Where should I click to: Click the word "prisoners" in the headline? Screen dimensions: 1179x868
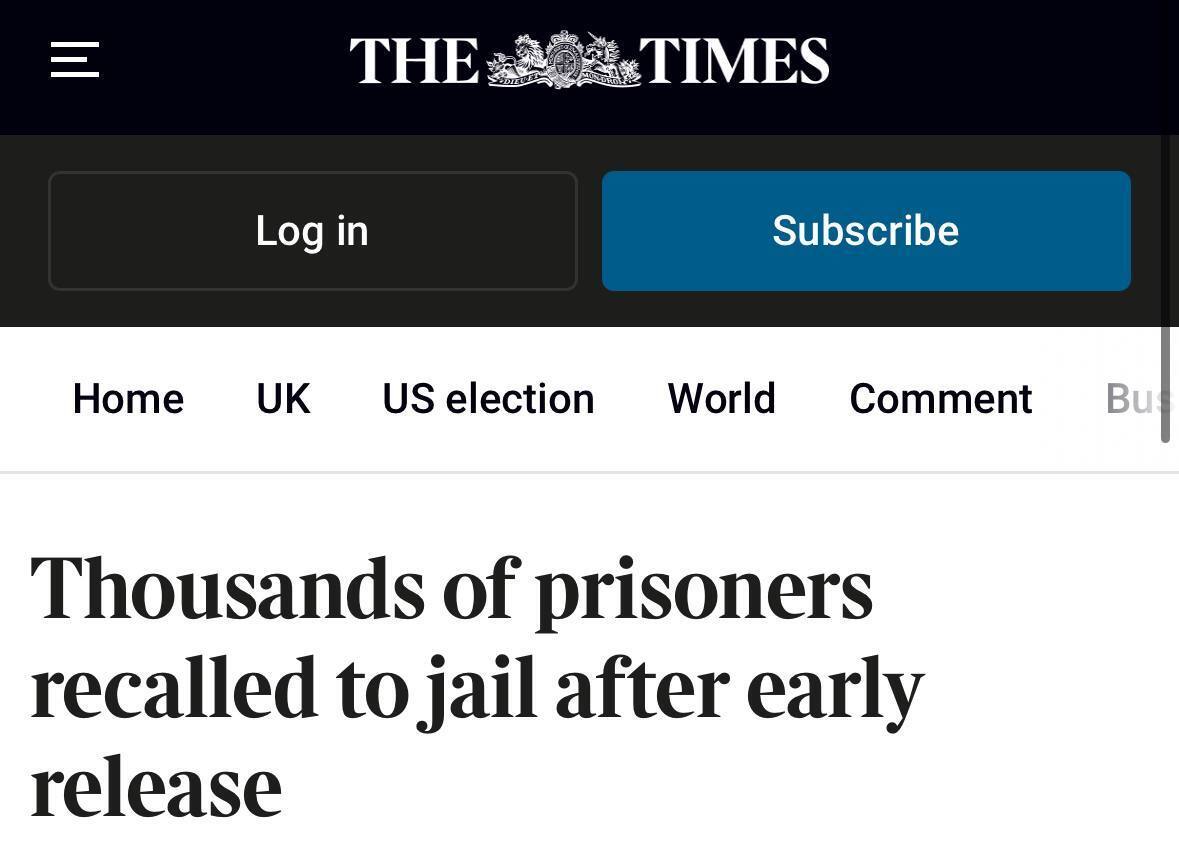click(x=704, y=590)
